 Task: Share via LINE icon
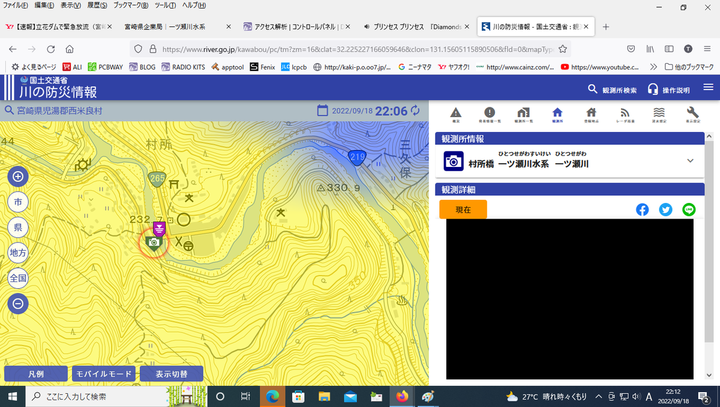point(689,210)
